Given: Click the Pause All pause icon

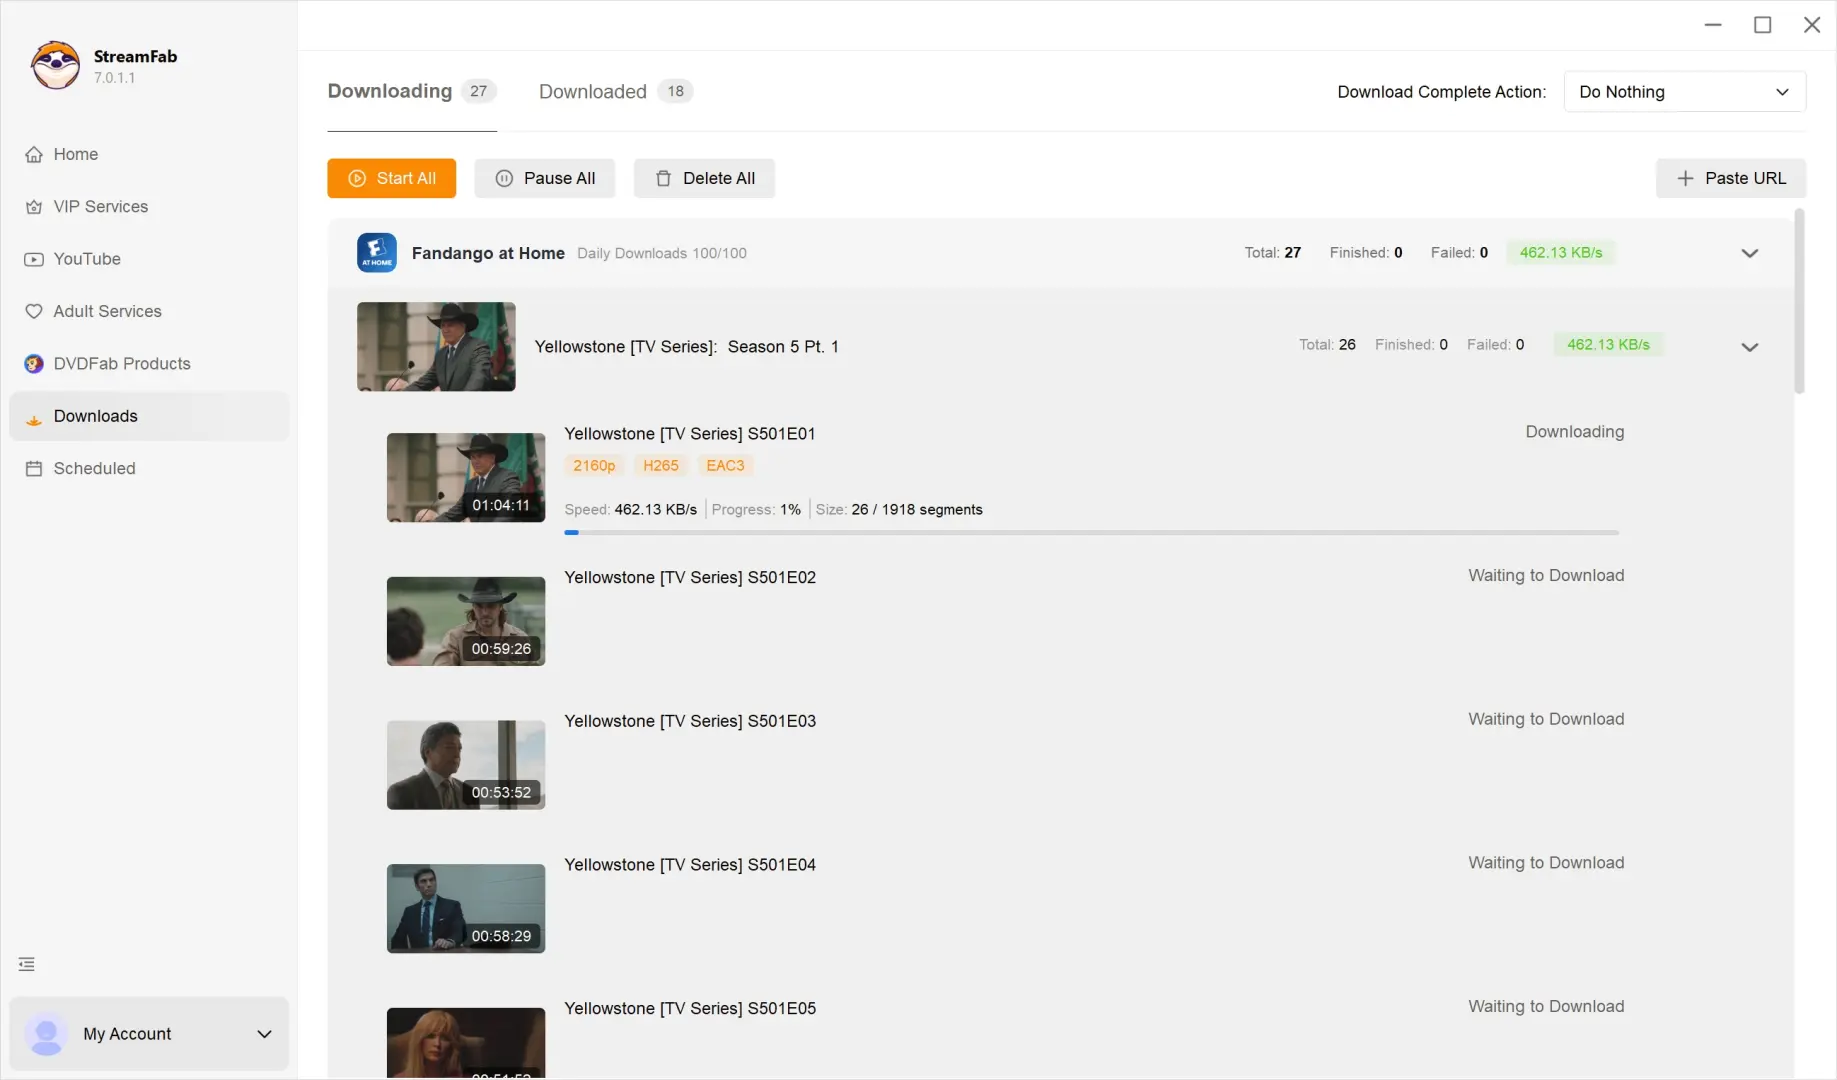Looking at the screenshot, I should (x=505, y=178).
